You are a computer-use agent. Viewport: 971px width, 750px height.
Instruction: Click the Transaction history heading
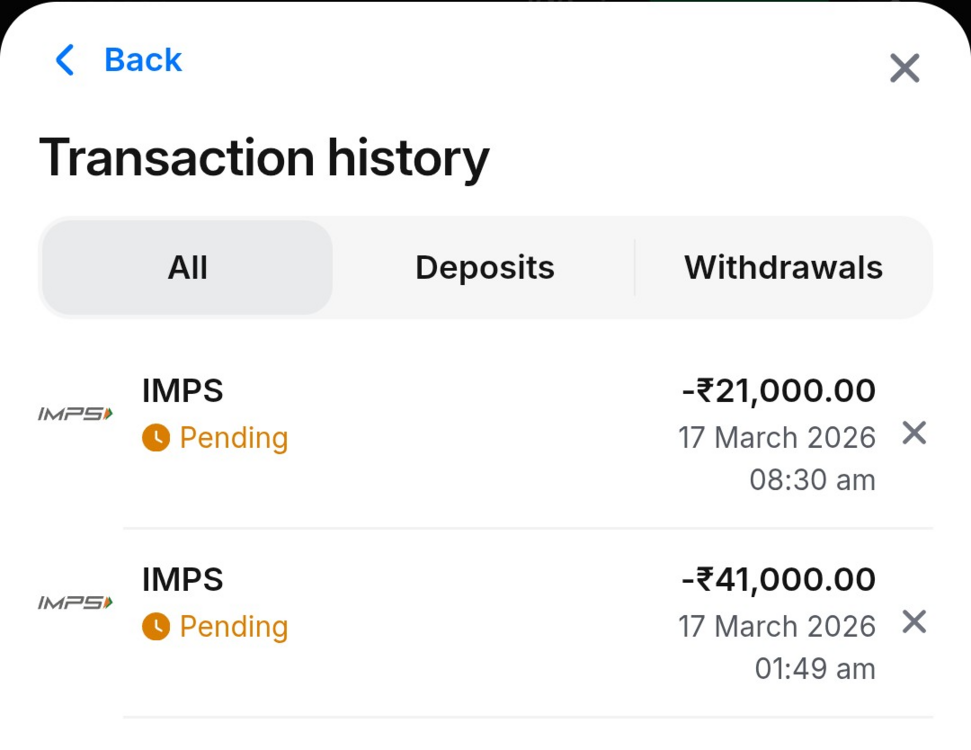(x=264, y=158)
